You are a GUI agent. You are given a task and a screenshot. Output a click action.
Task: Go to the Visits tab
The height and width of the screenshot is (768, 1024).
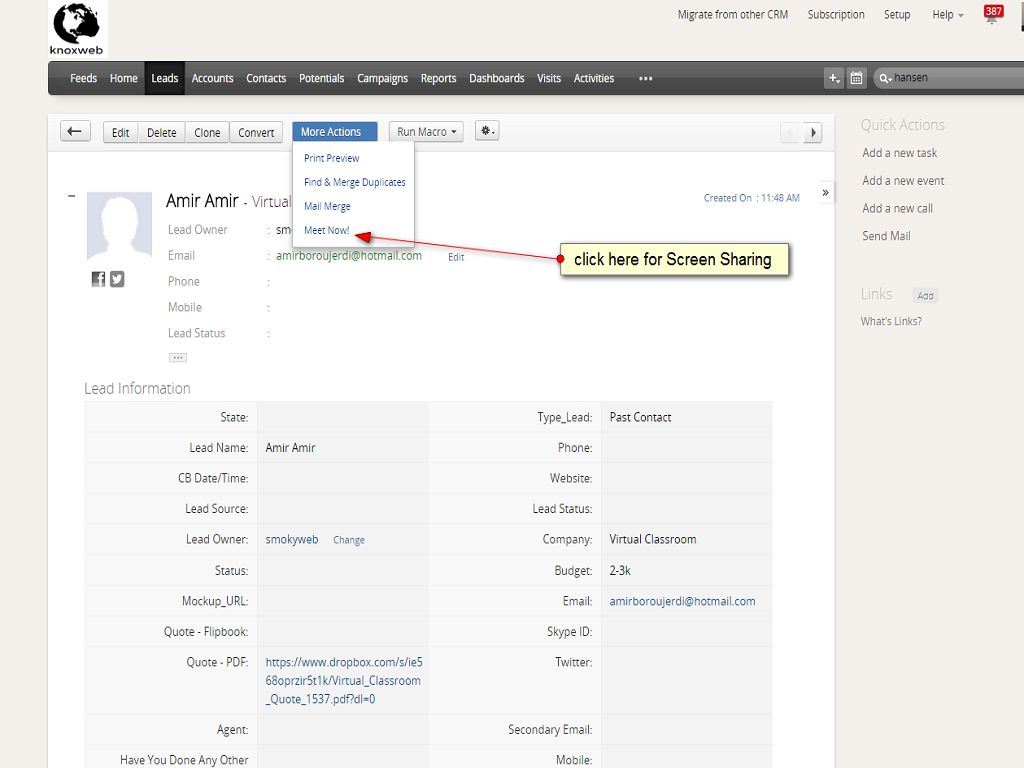[549, 78]
